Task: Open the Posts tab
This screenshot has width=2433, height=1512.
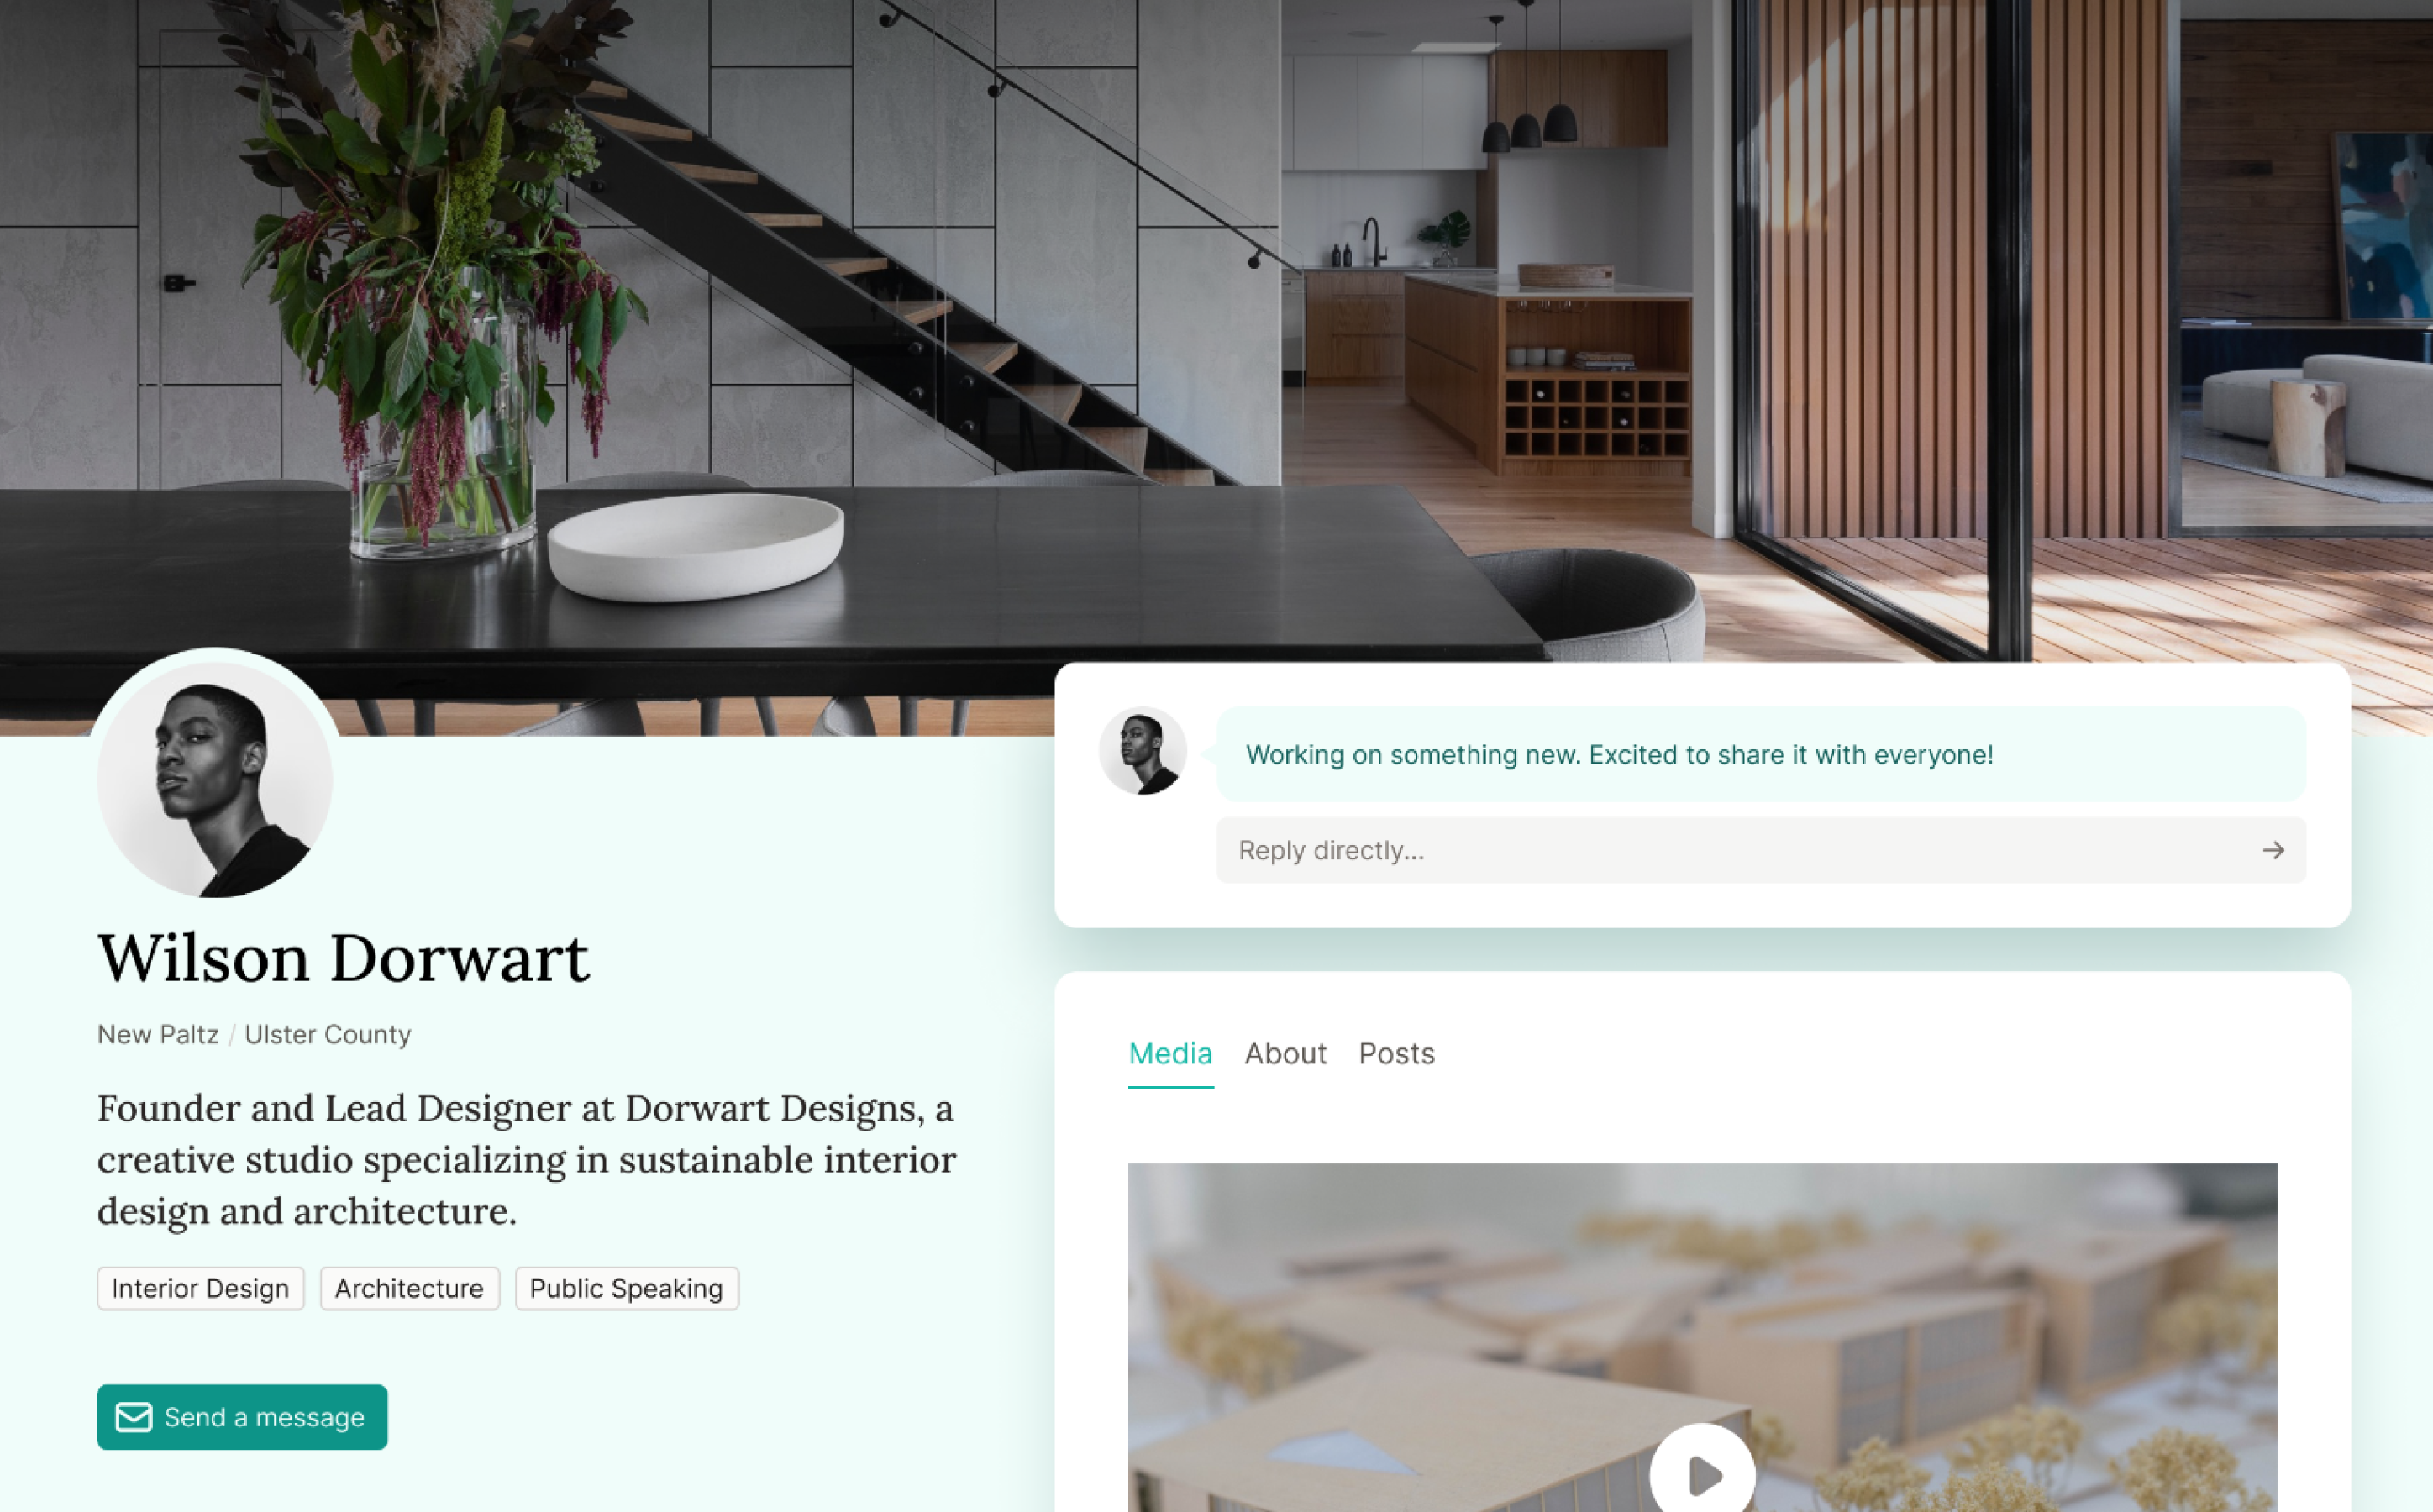Action: (x=1395, y=1053)
